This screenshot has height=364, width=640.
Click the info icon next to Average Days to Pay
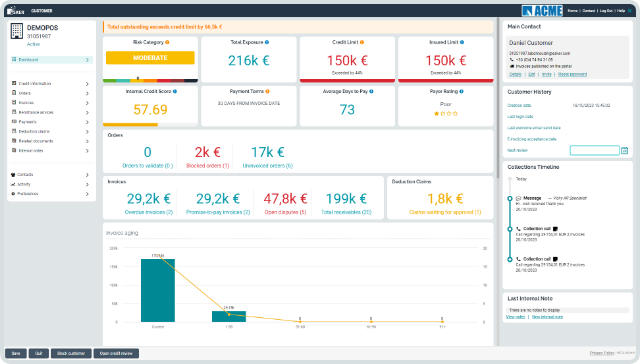(371, 91)
